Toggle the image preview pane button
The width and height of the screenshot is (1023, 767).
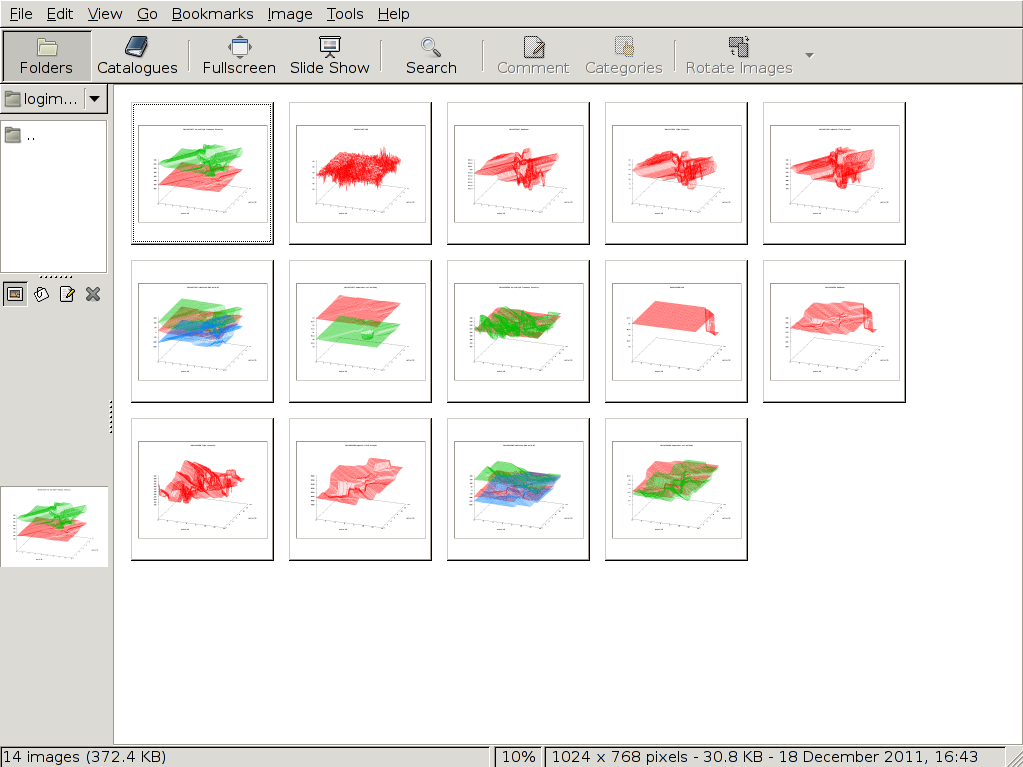15,294
